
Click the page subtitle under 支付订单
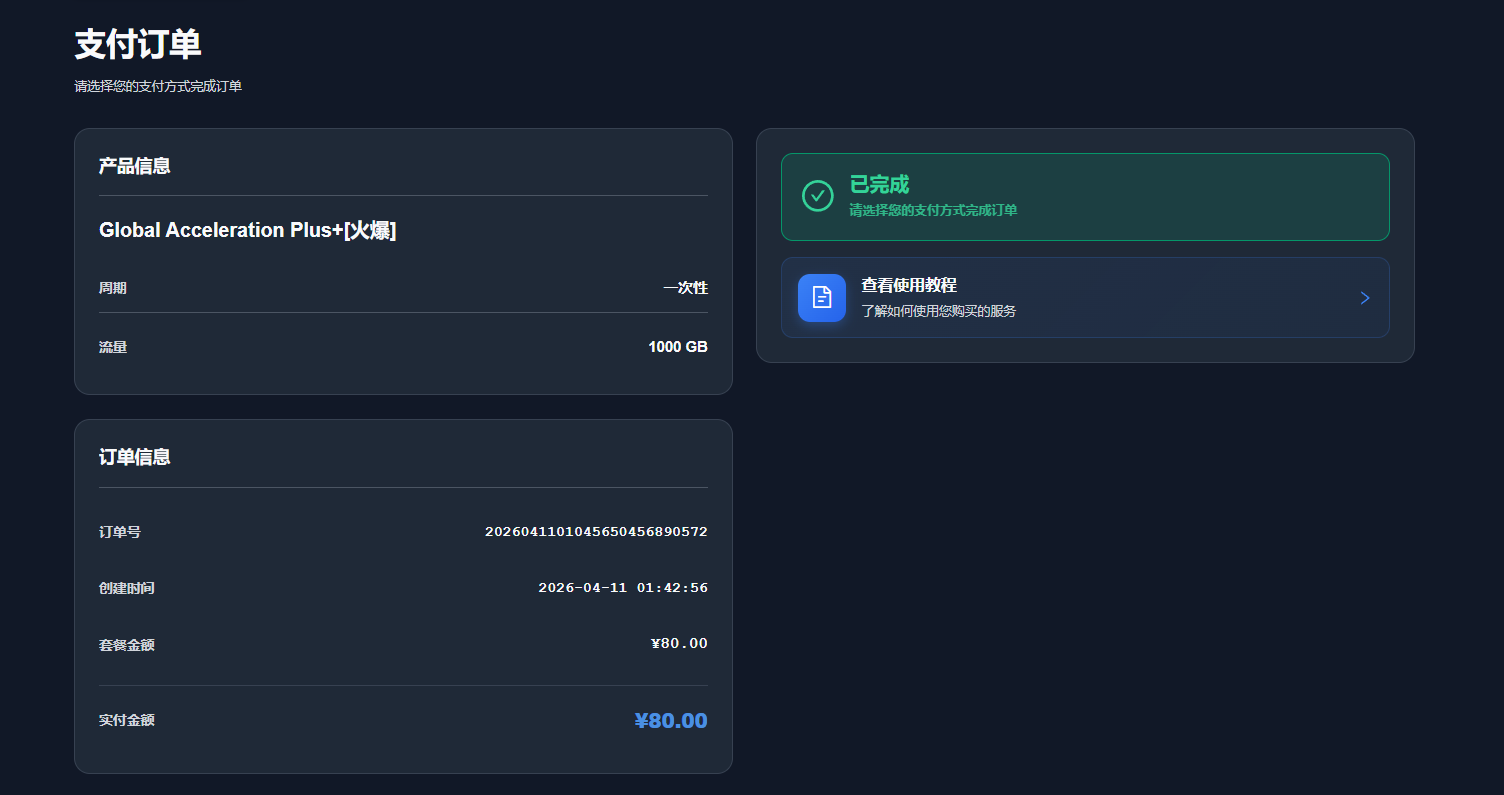tap(158, 87)
